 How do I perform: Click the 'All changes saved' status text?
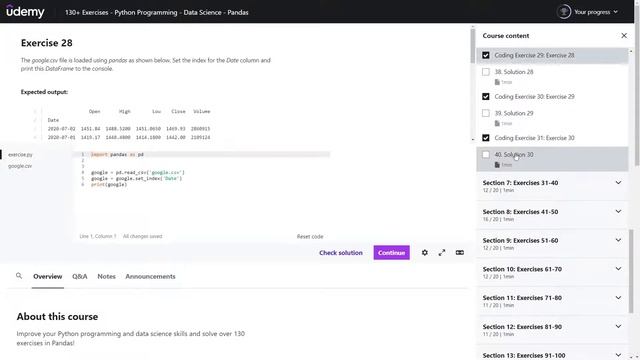(x=142, y=236)
